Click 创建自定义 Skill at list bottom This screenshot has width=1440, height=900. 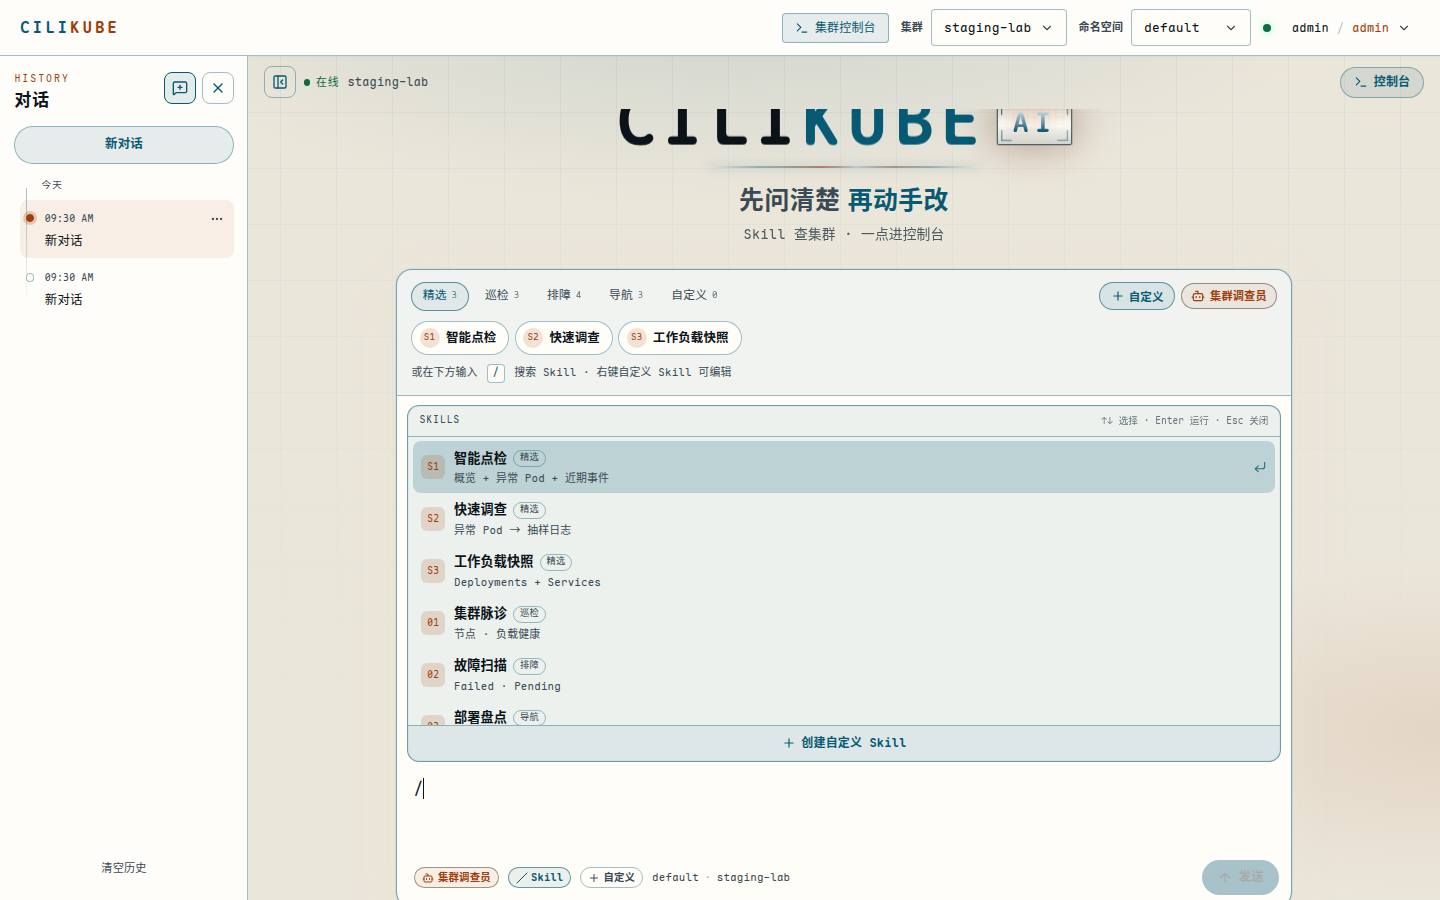coord(844,743)
